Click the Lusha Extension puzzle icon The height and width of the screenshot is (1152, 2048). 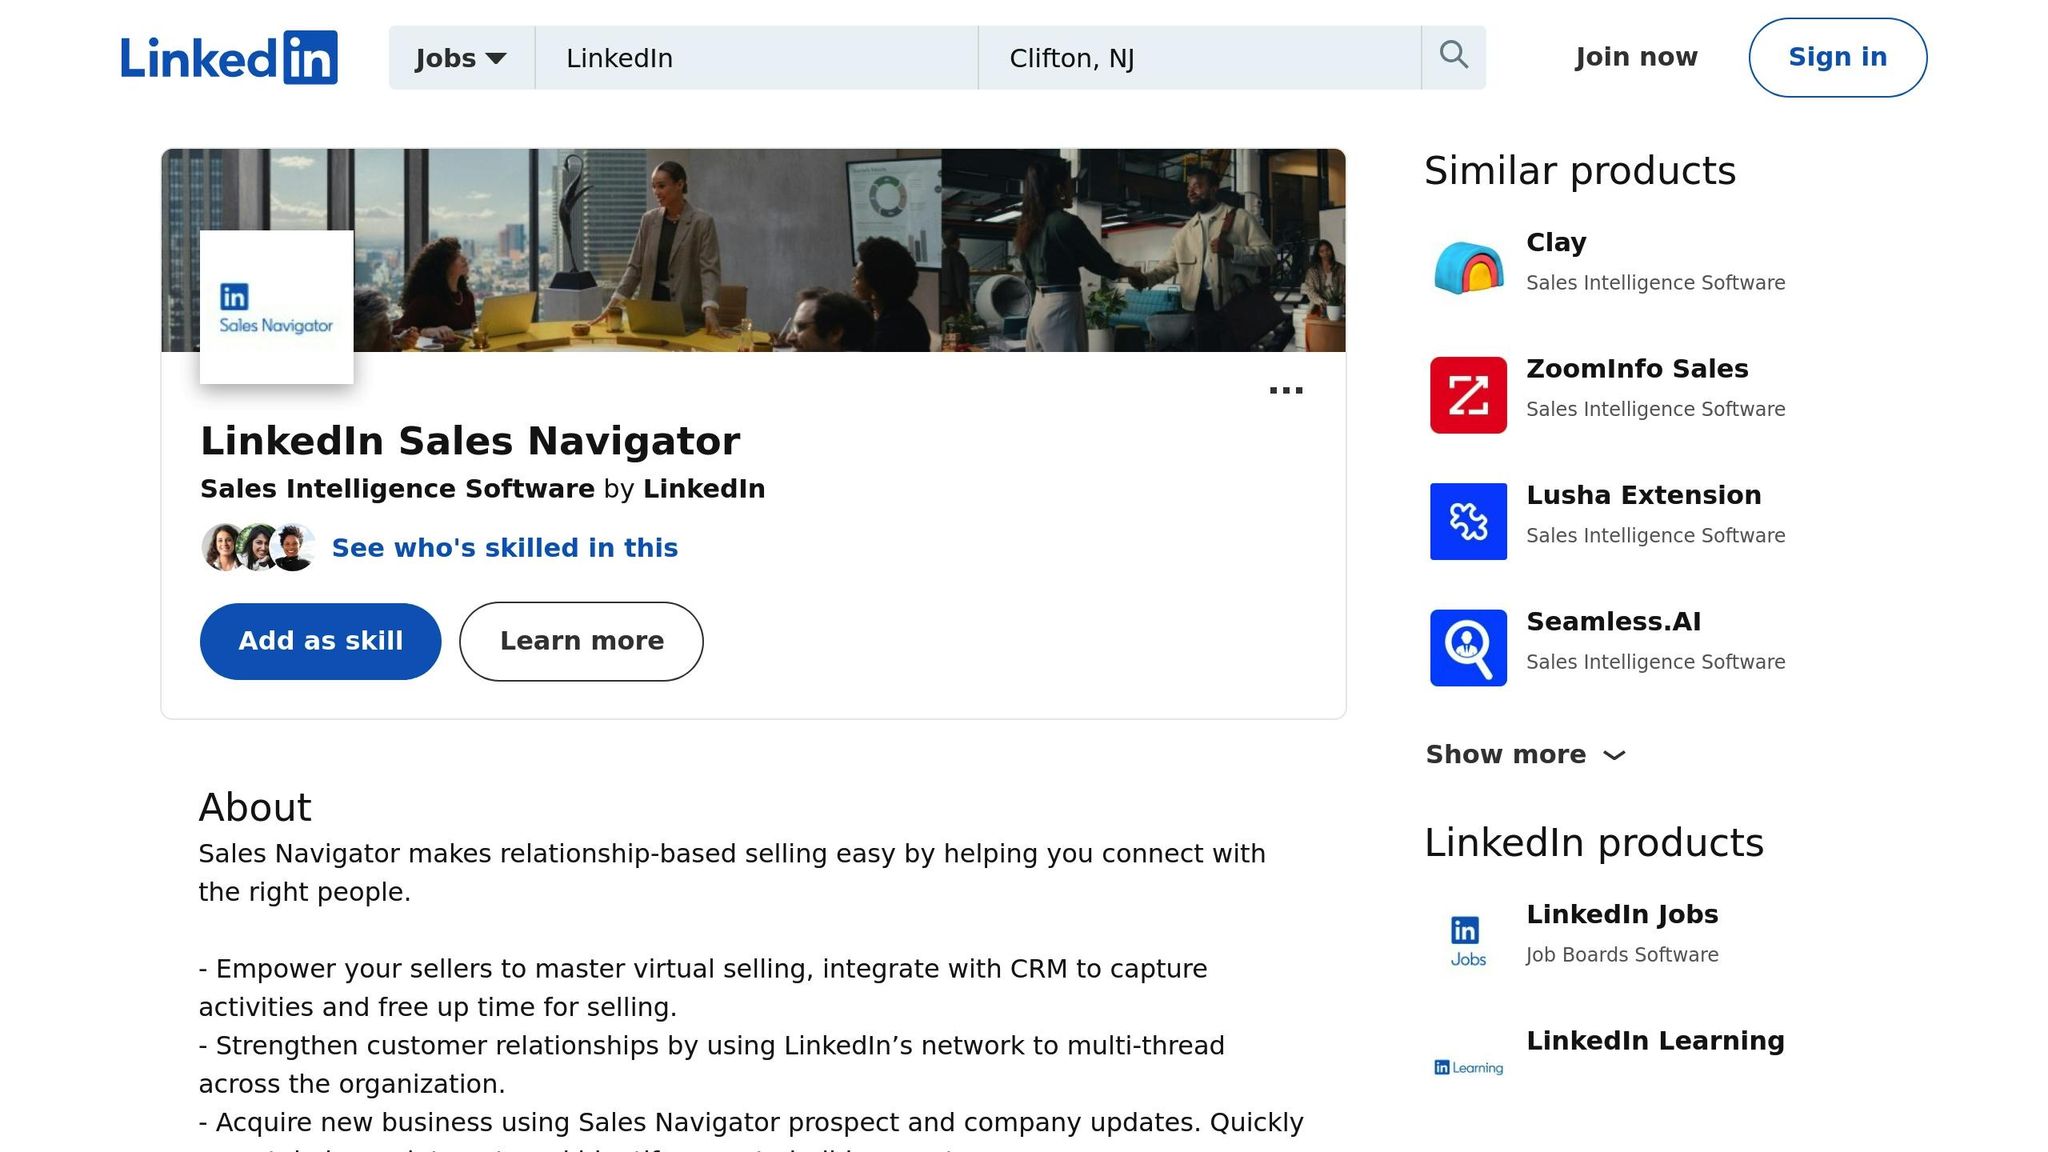coord(1467,521)
